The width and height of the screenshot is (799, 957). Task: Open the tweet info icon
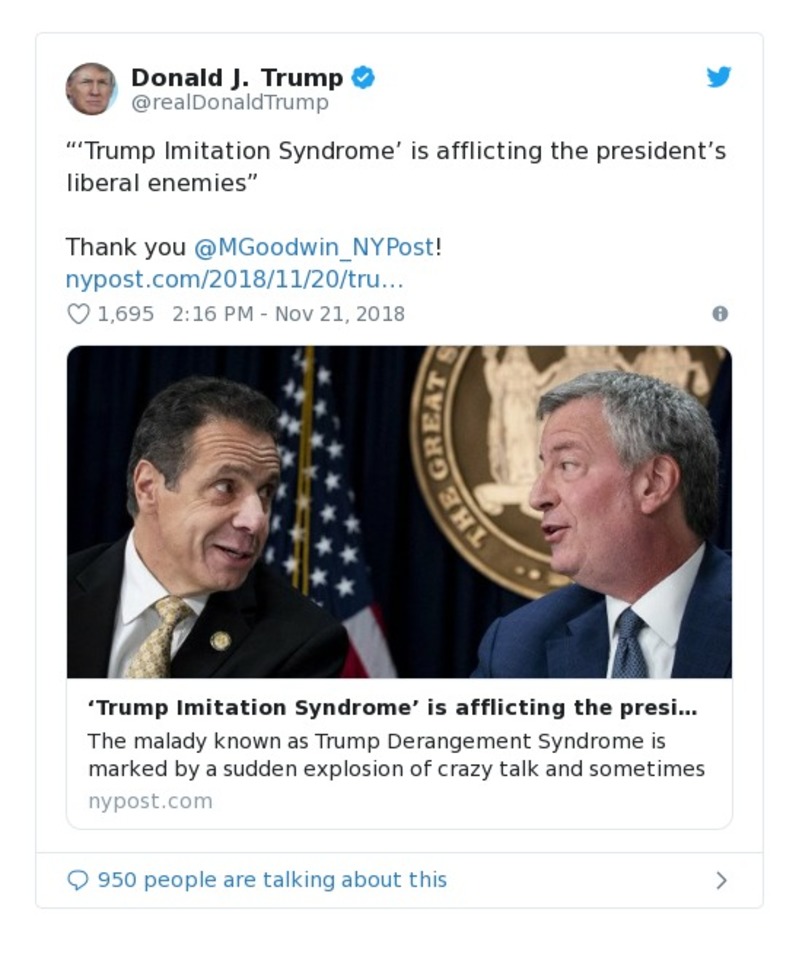[x=722, y=313]
